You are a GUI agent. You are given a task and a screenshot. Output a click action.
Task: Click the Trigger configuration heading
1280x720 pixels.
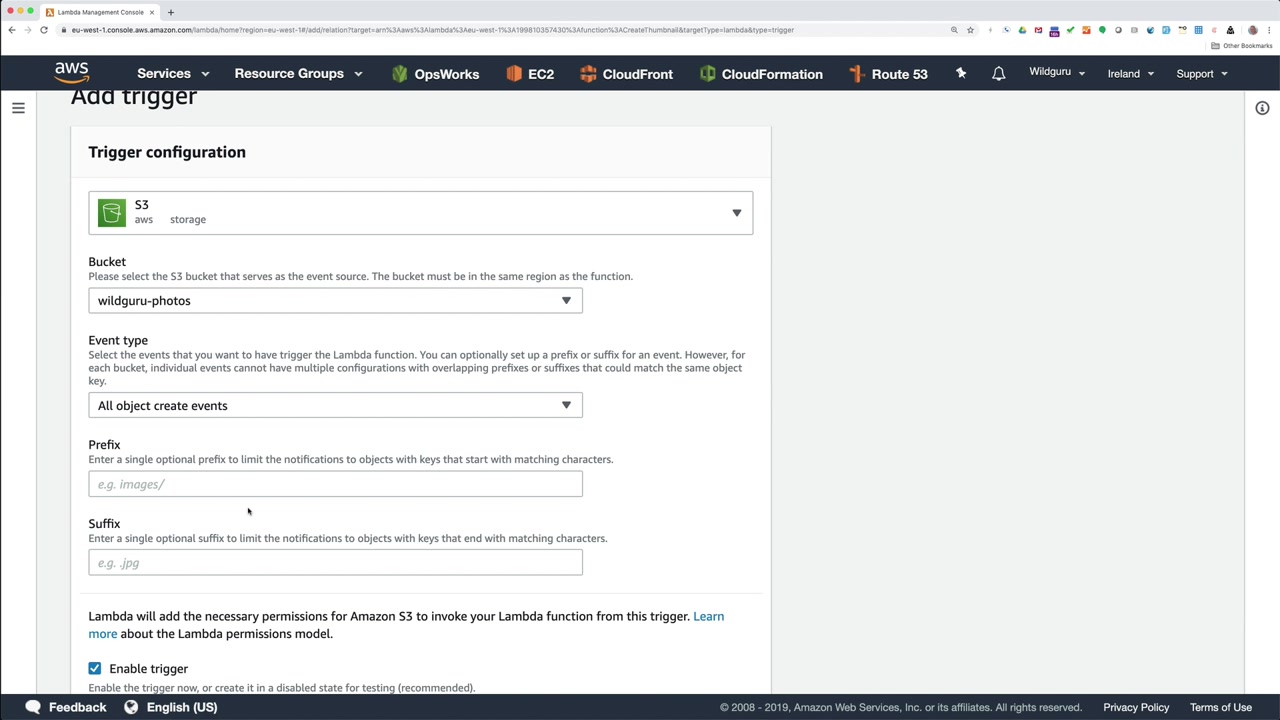(x=167, y=152)
